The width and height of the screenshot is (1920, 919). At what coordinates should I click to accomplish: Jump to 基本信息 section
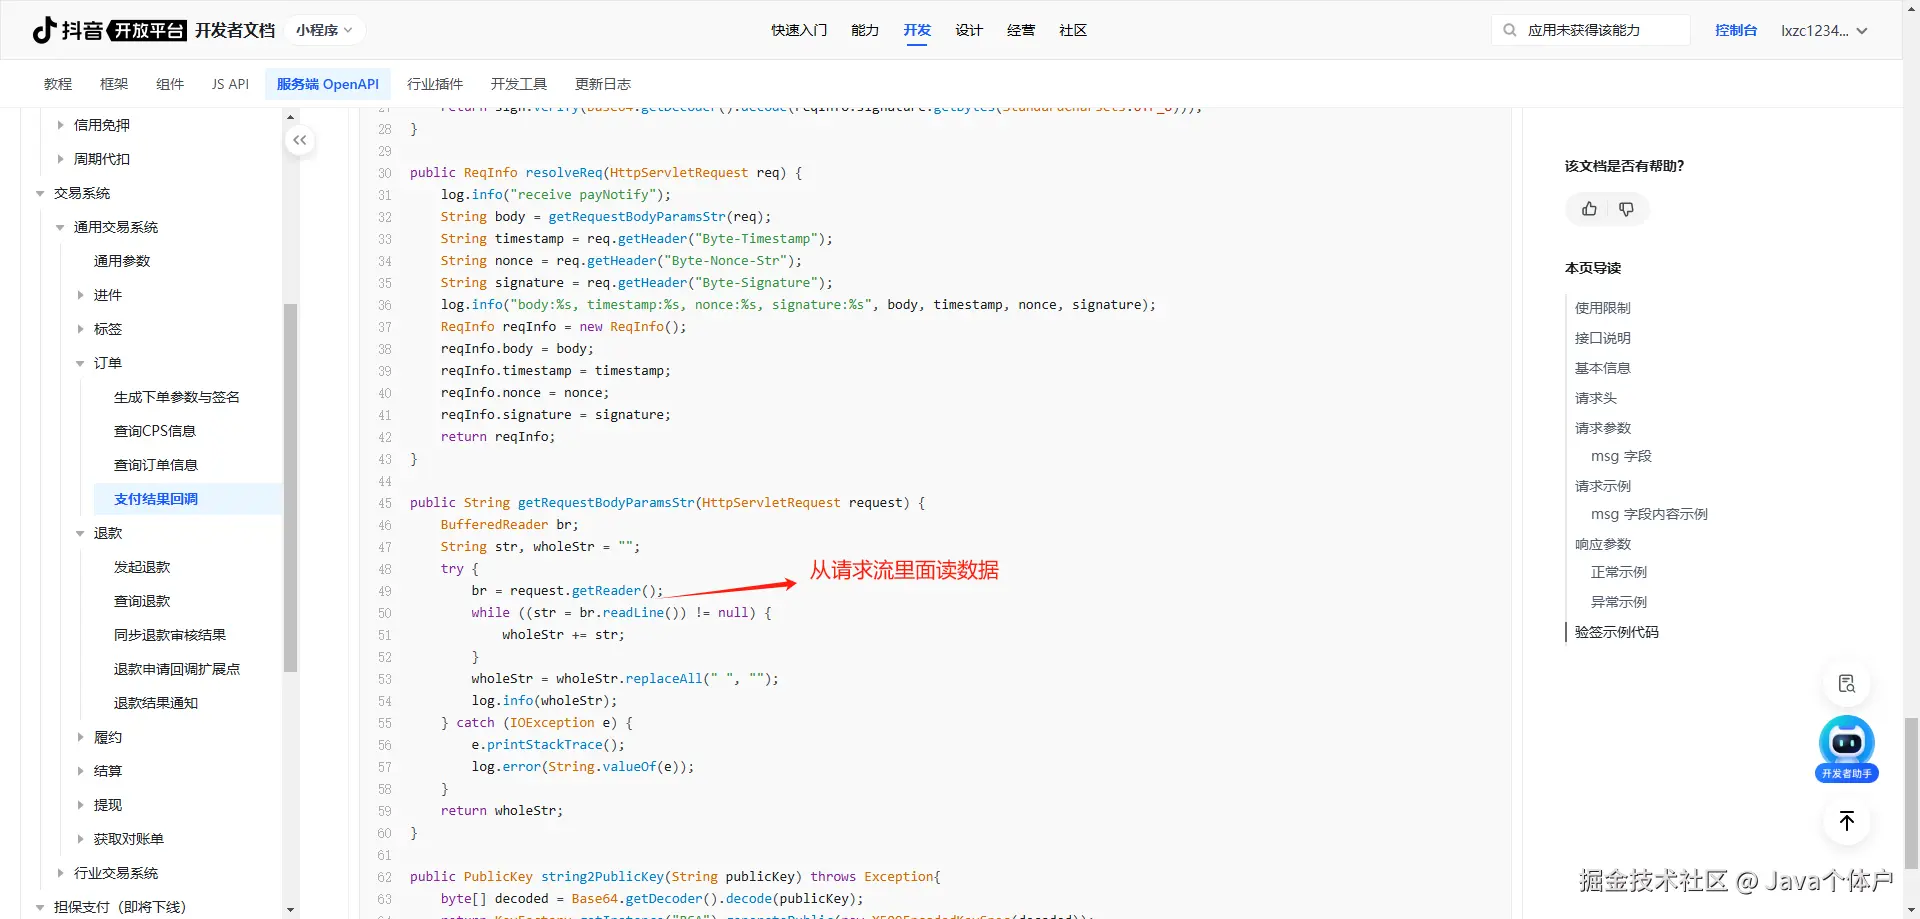1603,368
